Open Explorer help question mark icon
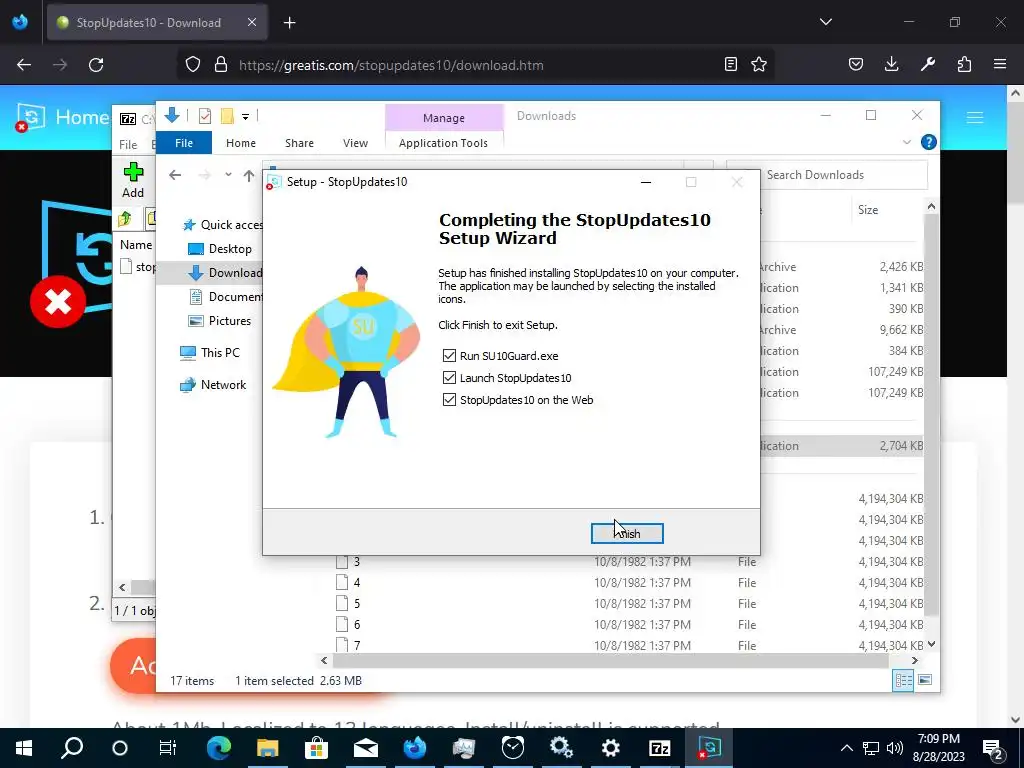 coord(928,142)
